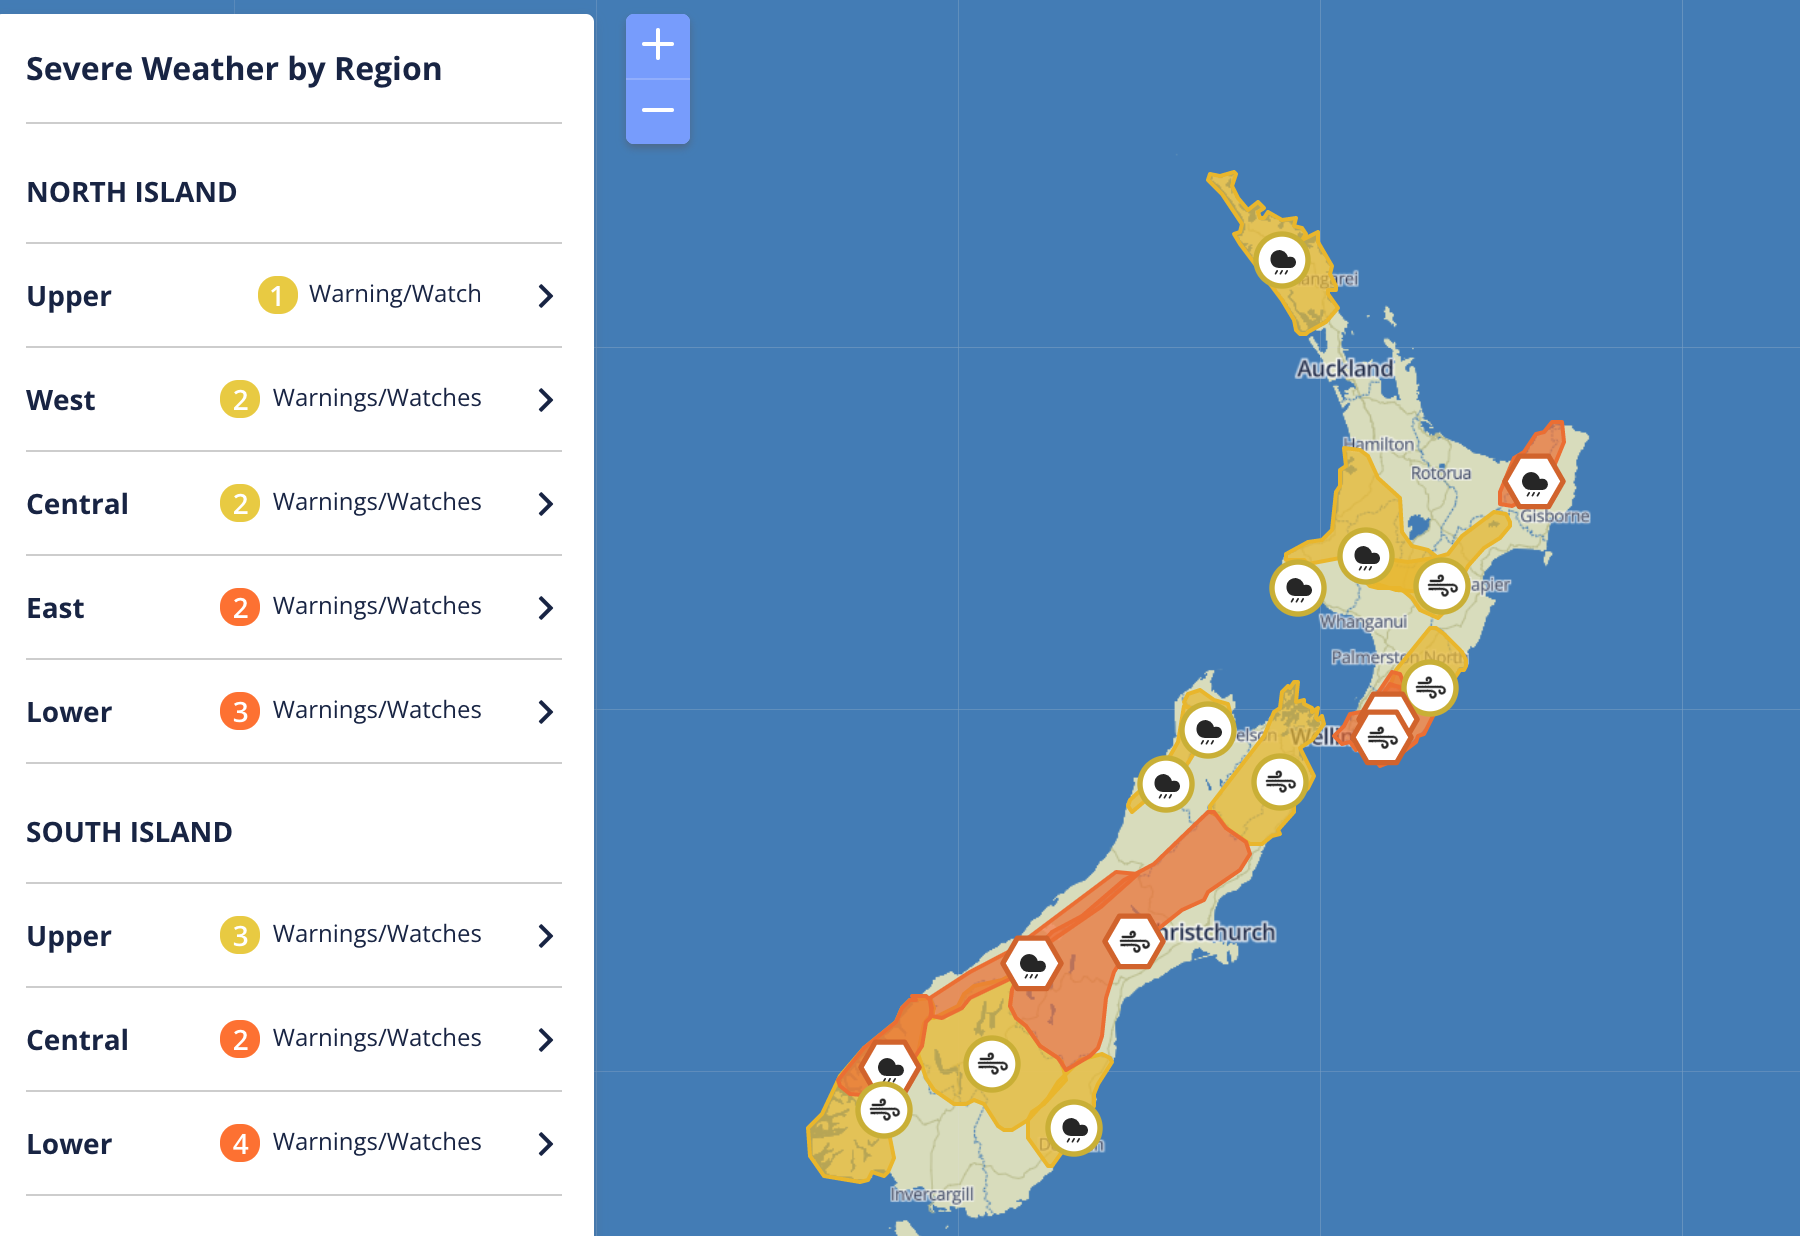Open South Island Upper Warnings/Watches link
This screenshot has height=1236, width=1800.
click(377, 934)
